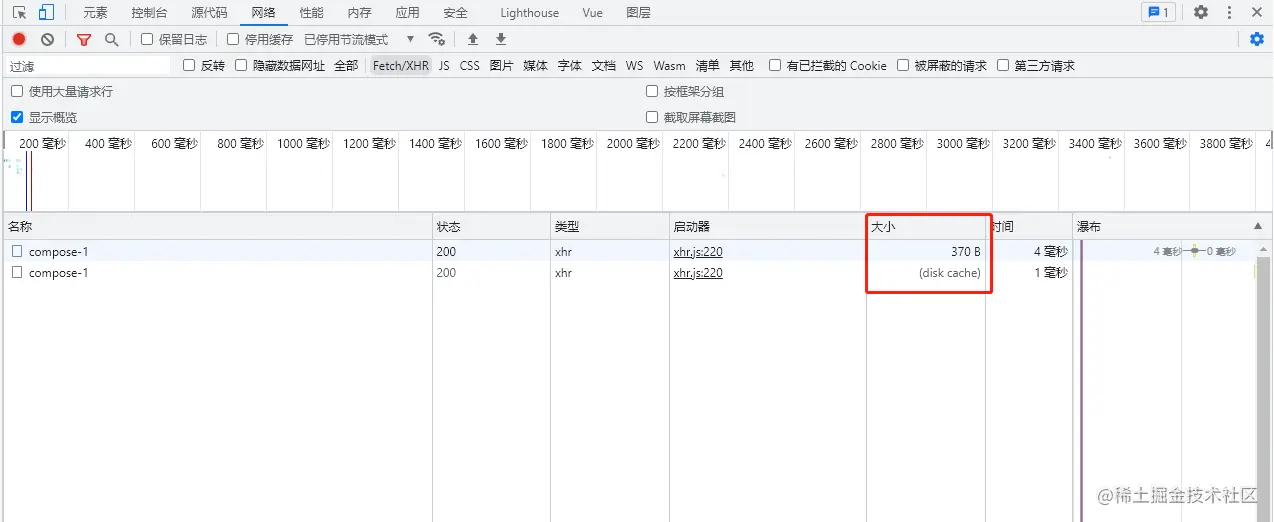The image size is (1274, 522).
Task: Clear the network log icon
Action: coord(47,39)
